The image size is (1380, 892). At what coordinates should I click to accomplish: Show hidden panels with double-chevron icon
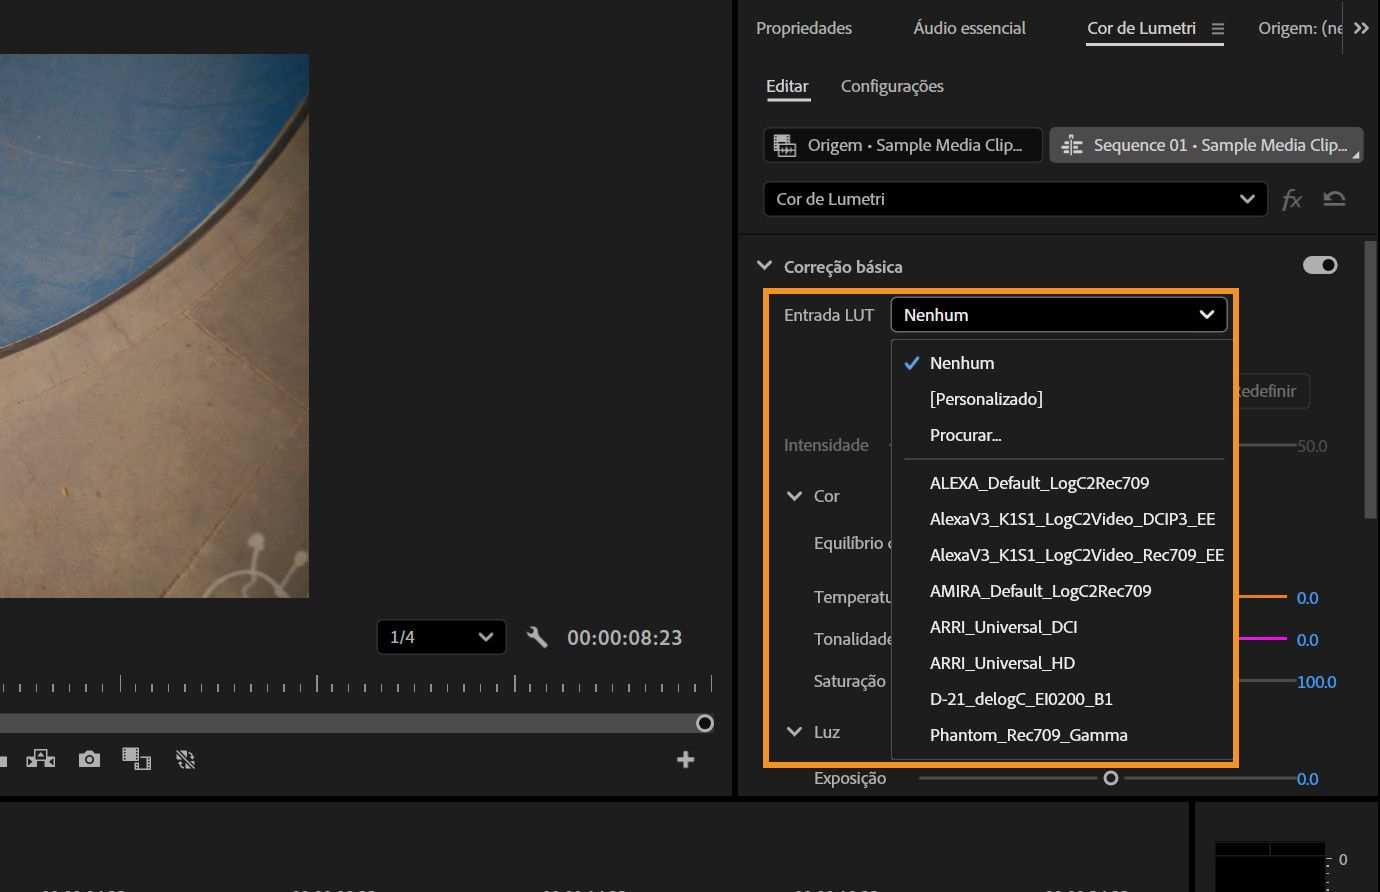(1361, 28)
